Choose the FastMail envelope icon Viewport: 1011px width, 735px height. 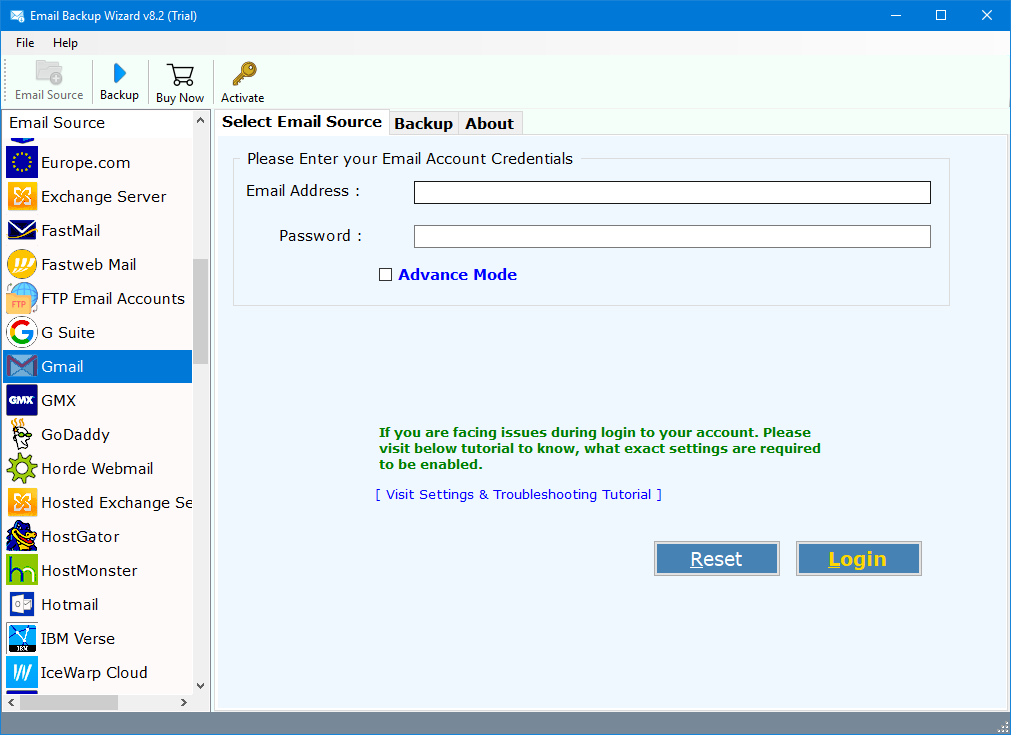point(22,230)
